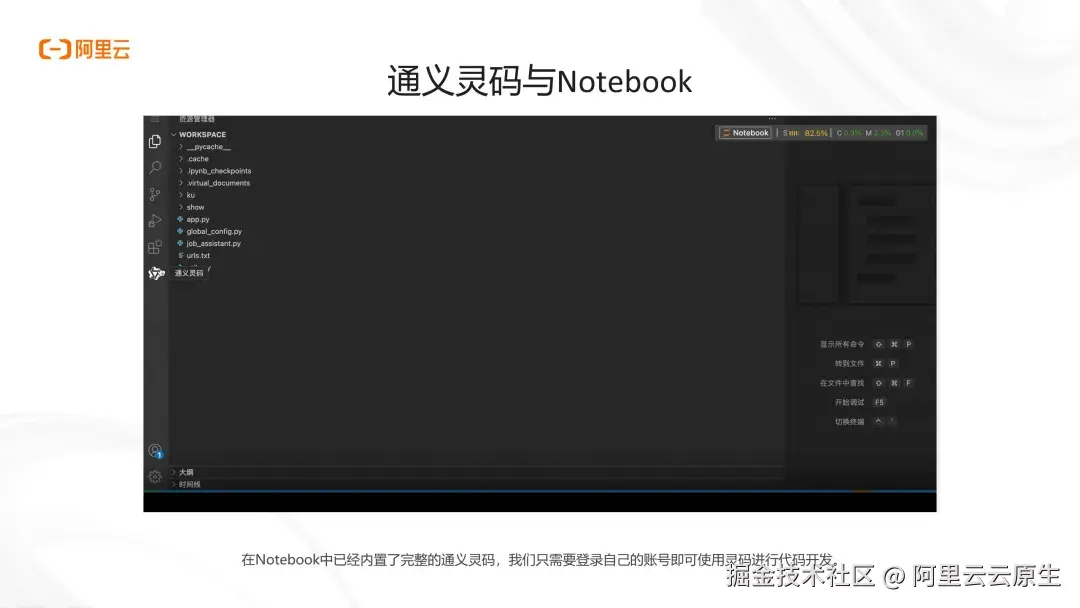Click the Alibaba Cloud 阿里云 logo

point(84,49)
